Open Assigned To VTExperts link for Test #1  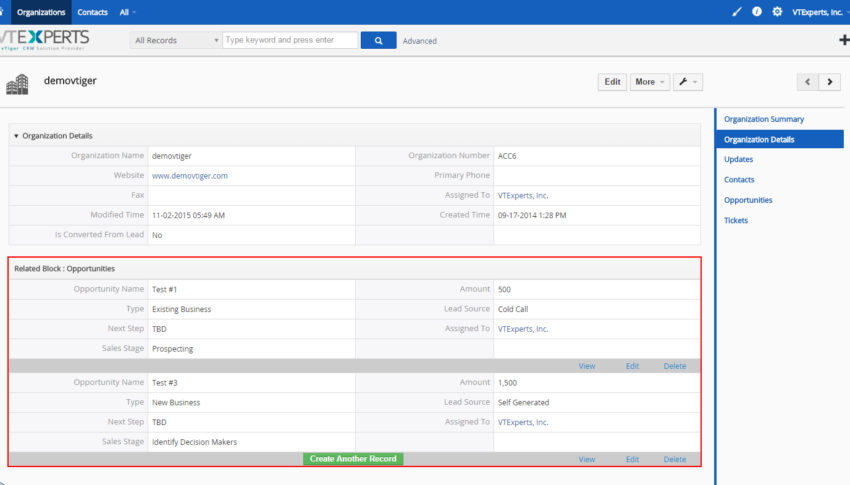tap(523, 329)
